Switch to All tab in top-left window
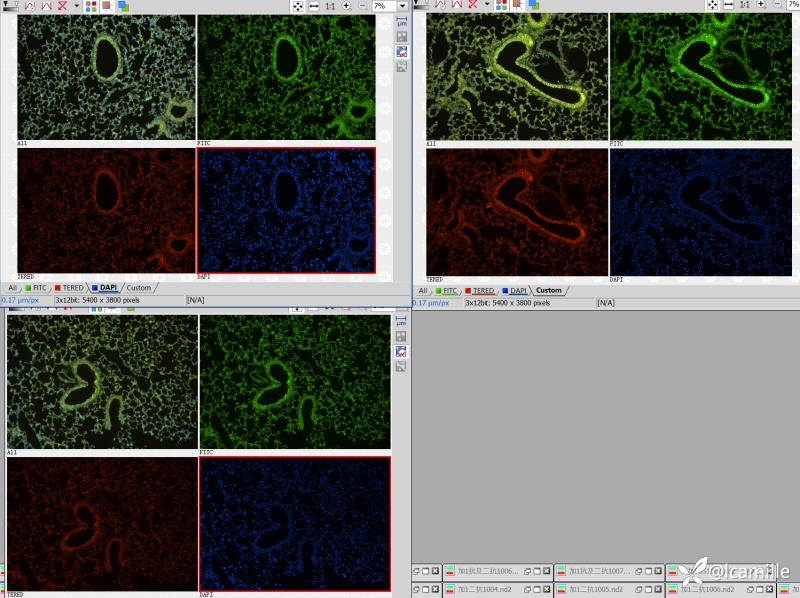The height and width of the screenshot is (598, 800). [x=12, y=288]
